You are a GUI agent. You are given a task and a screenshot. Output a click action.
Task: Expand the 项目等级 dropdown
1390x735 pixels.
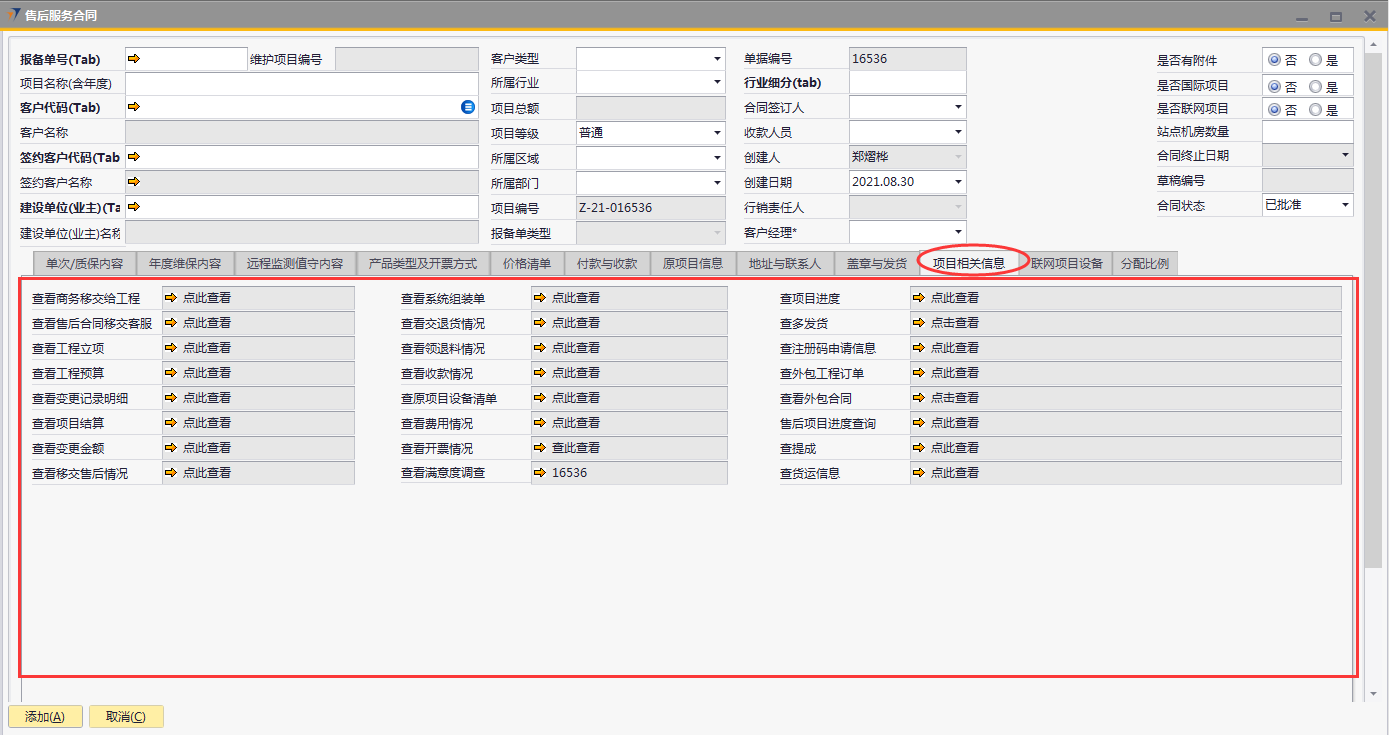(717, 133)
